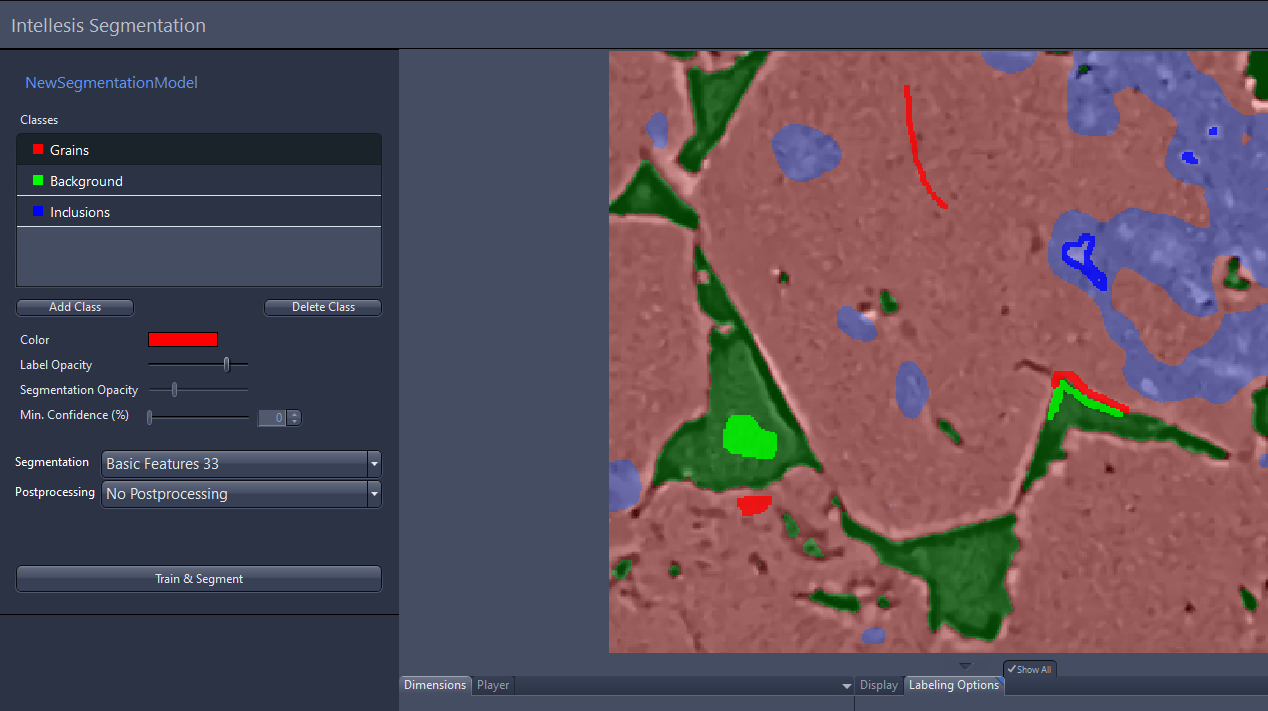The width and height of the screenshot is (1268, 711).
Task: Click the dropdown arrow on the Dimensions toolbar
Action: point(846,685)
